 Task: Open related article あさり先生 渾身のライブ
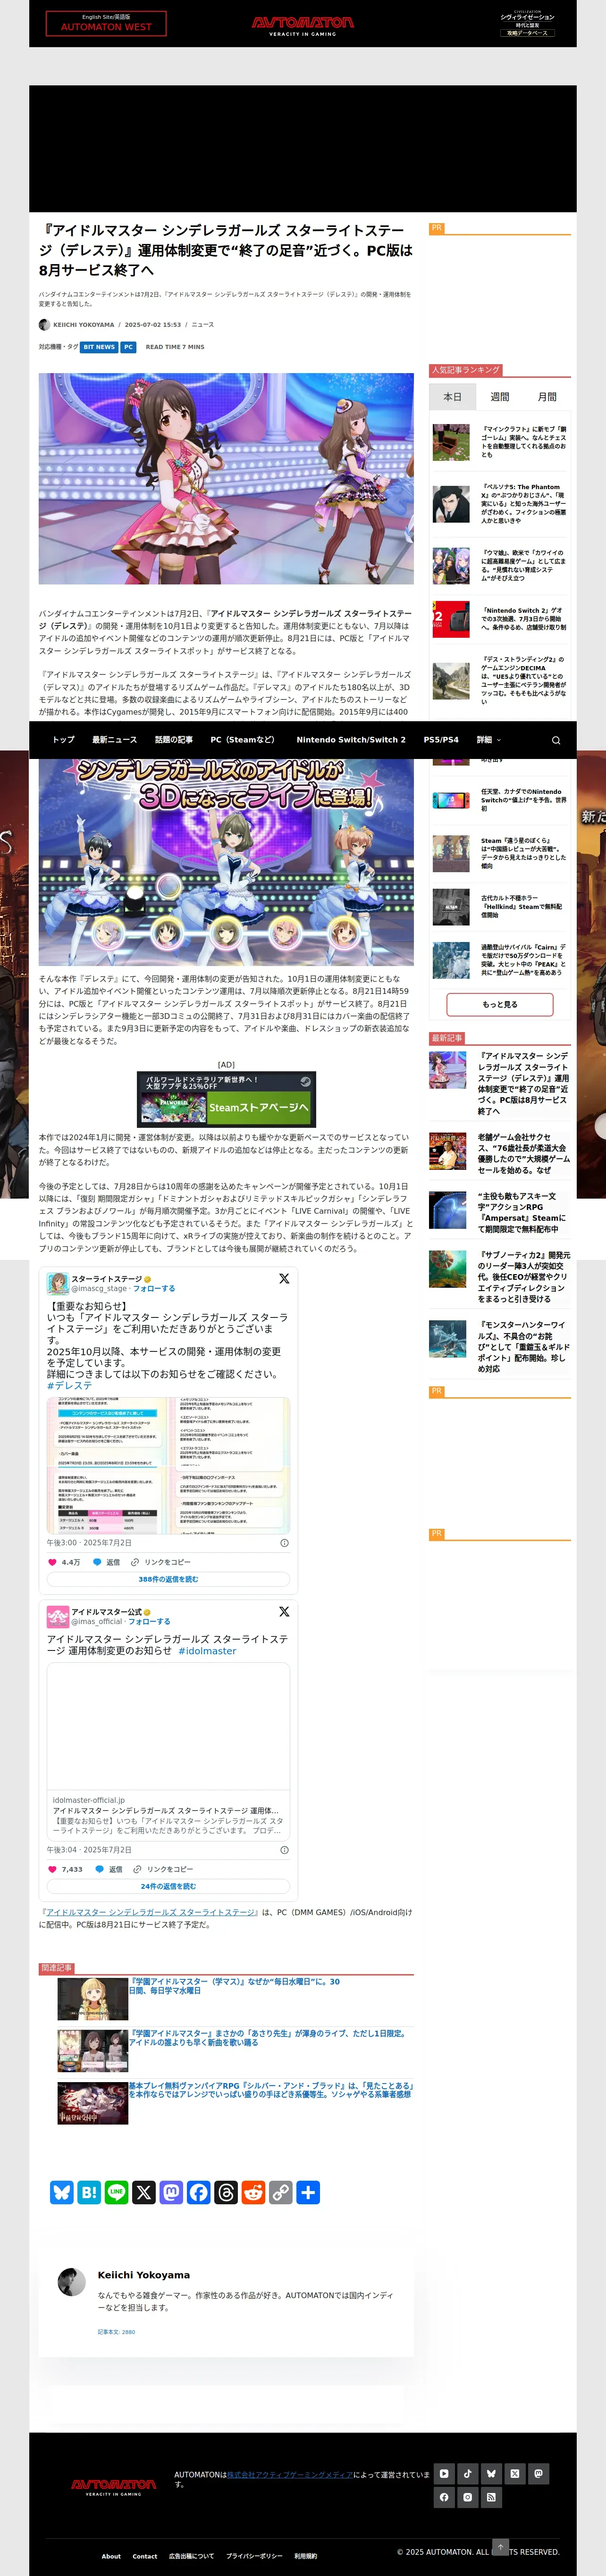[269, 2038]
